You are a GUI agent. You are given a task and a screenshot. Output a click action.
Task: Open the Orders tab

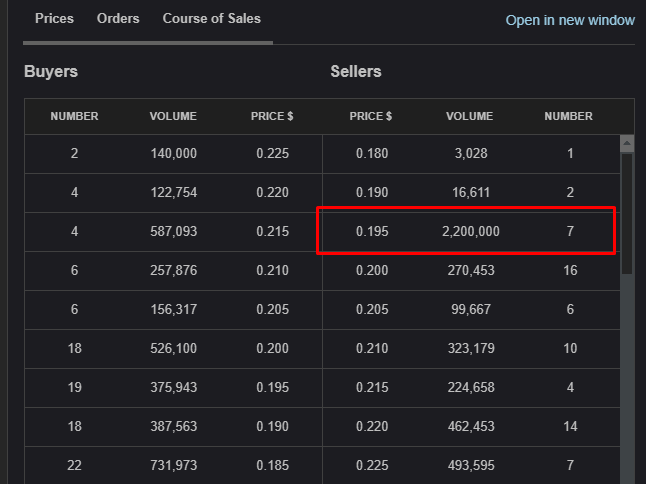tap(118, 19)
